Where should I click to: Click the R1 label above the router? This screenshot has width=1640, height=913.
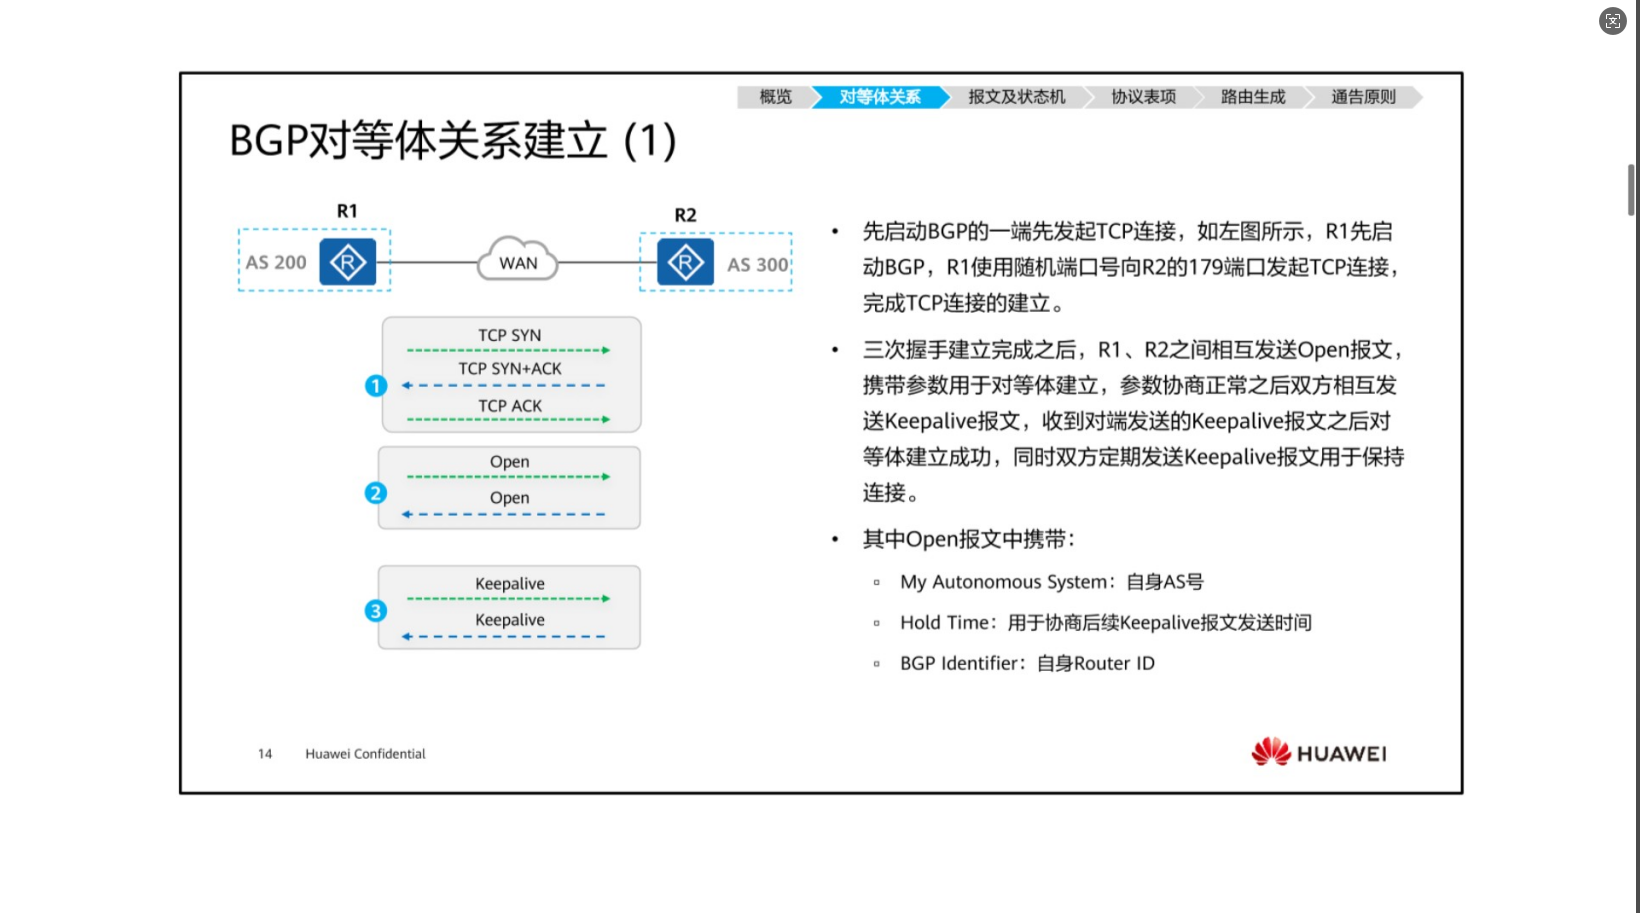[347, 211]
